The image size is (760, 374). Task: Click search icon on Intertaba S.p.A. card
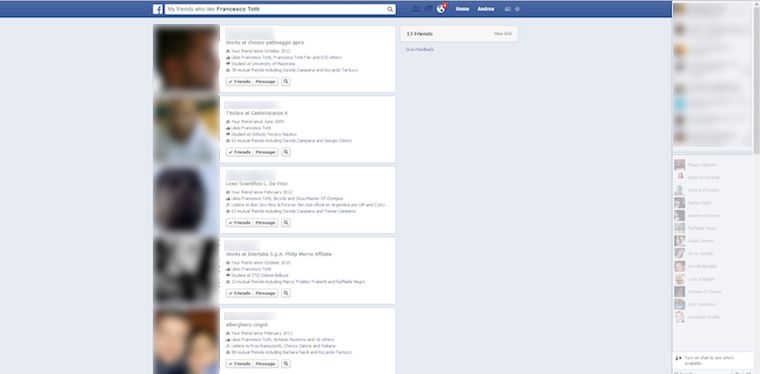click(x=286, y=293)
